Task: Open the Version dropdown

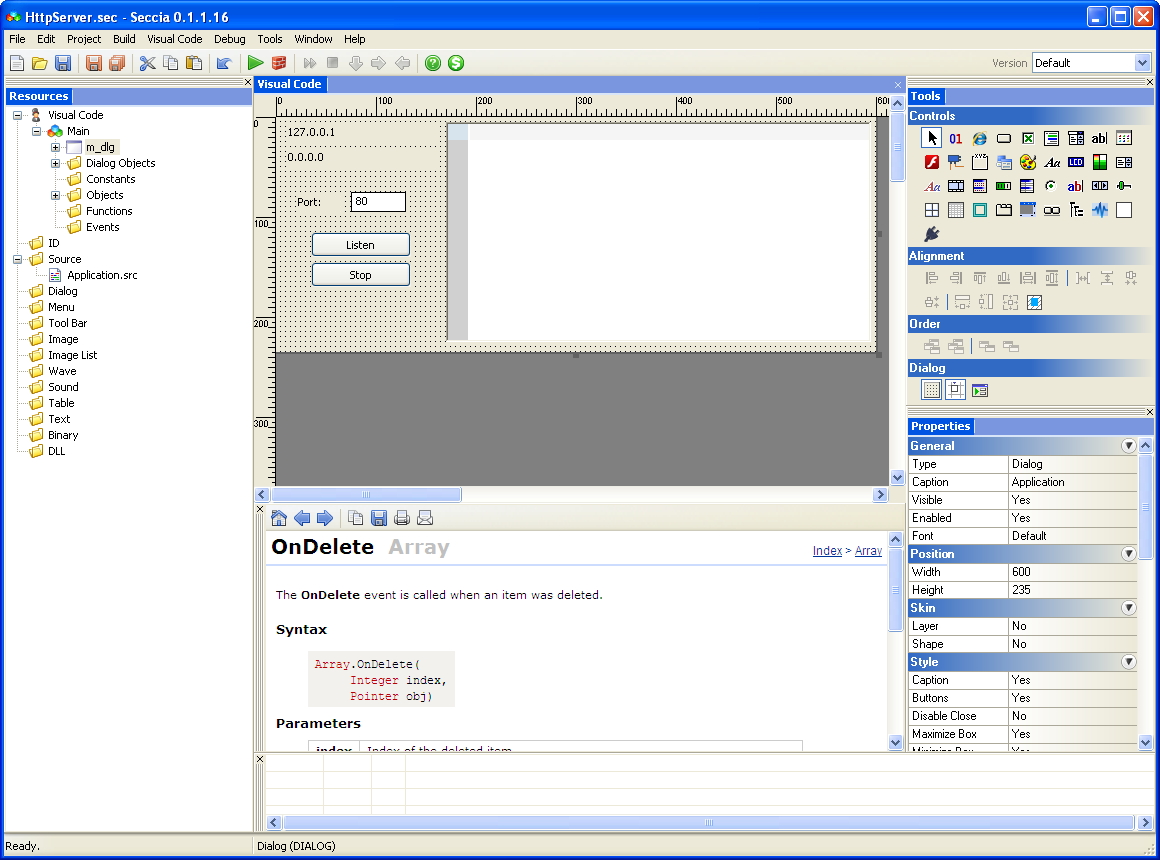Action: [x=1142, y=64]
